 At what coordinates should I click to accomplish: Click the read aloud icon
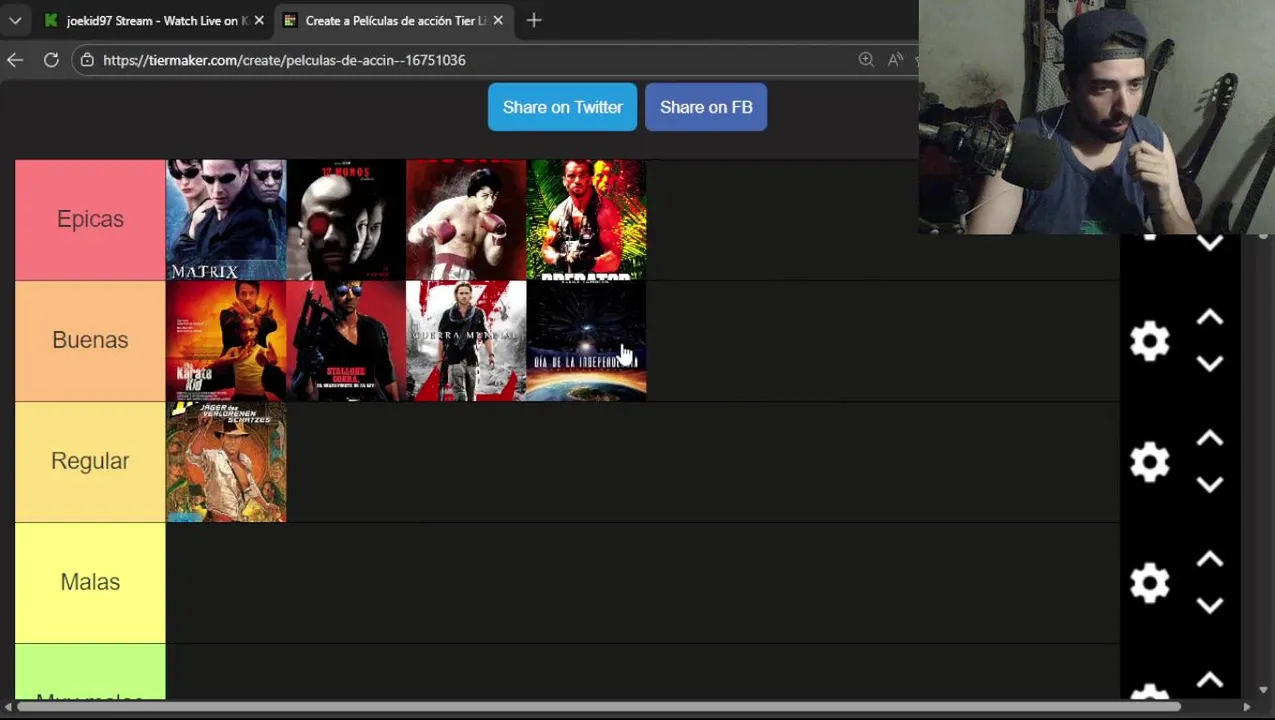click(x=896, y=60)
